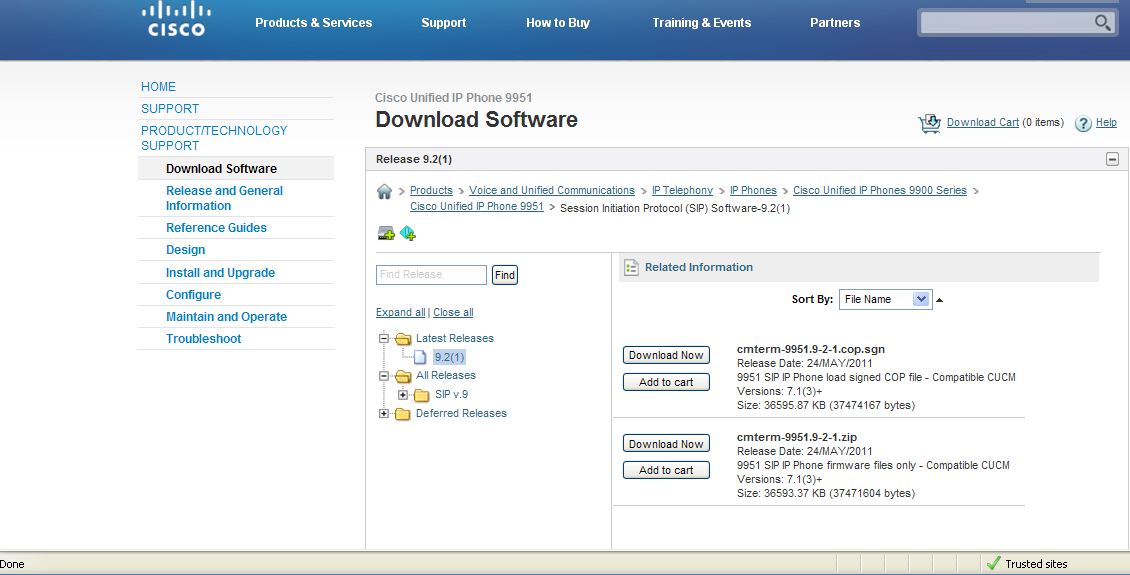This screenshot has height=575, width=1130.
Task: Click the teal notification add icon
Action: click(x=408, y=233)
